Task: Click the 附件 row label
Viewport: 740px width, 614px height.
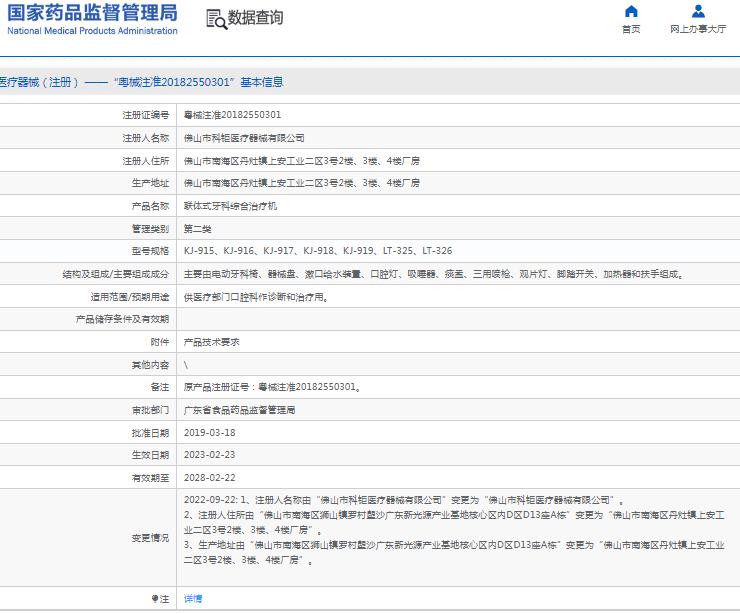Action: [160, 342]
